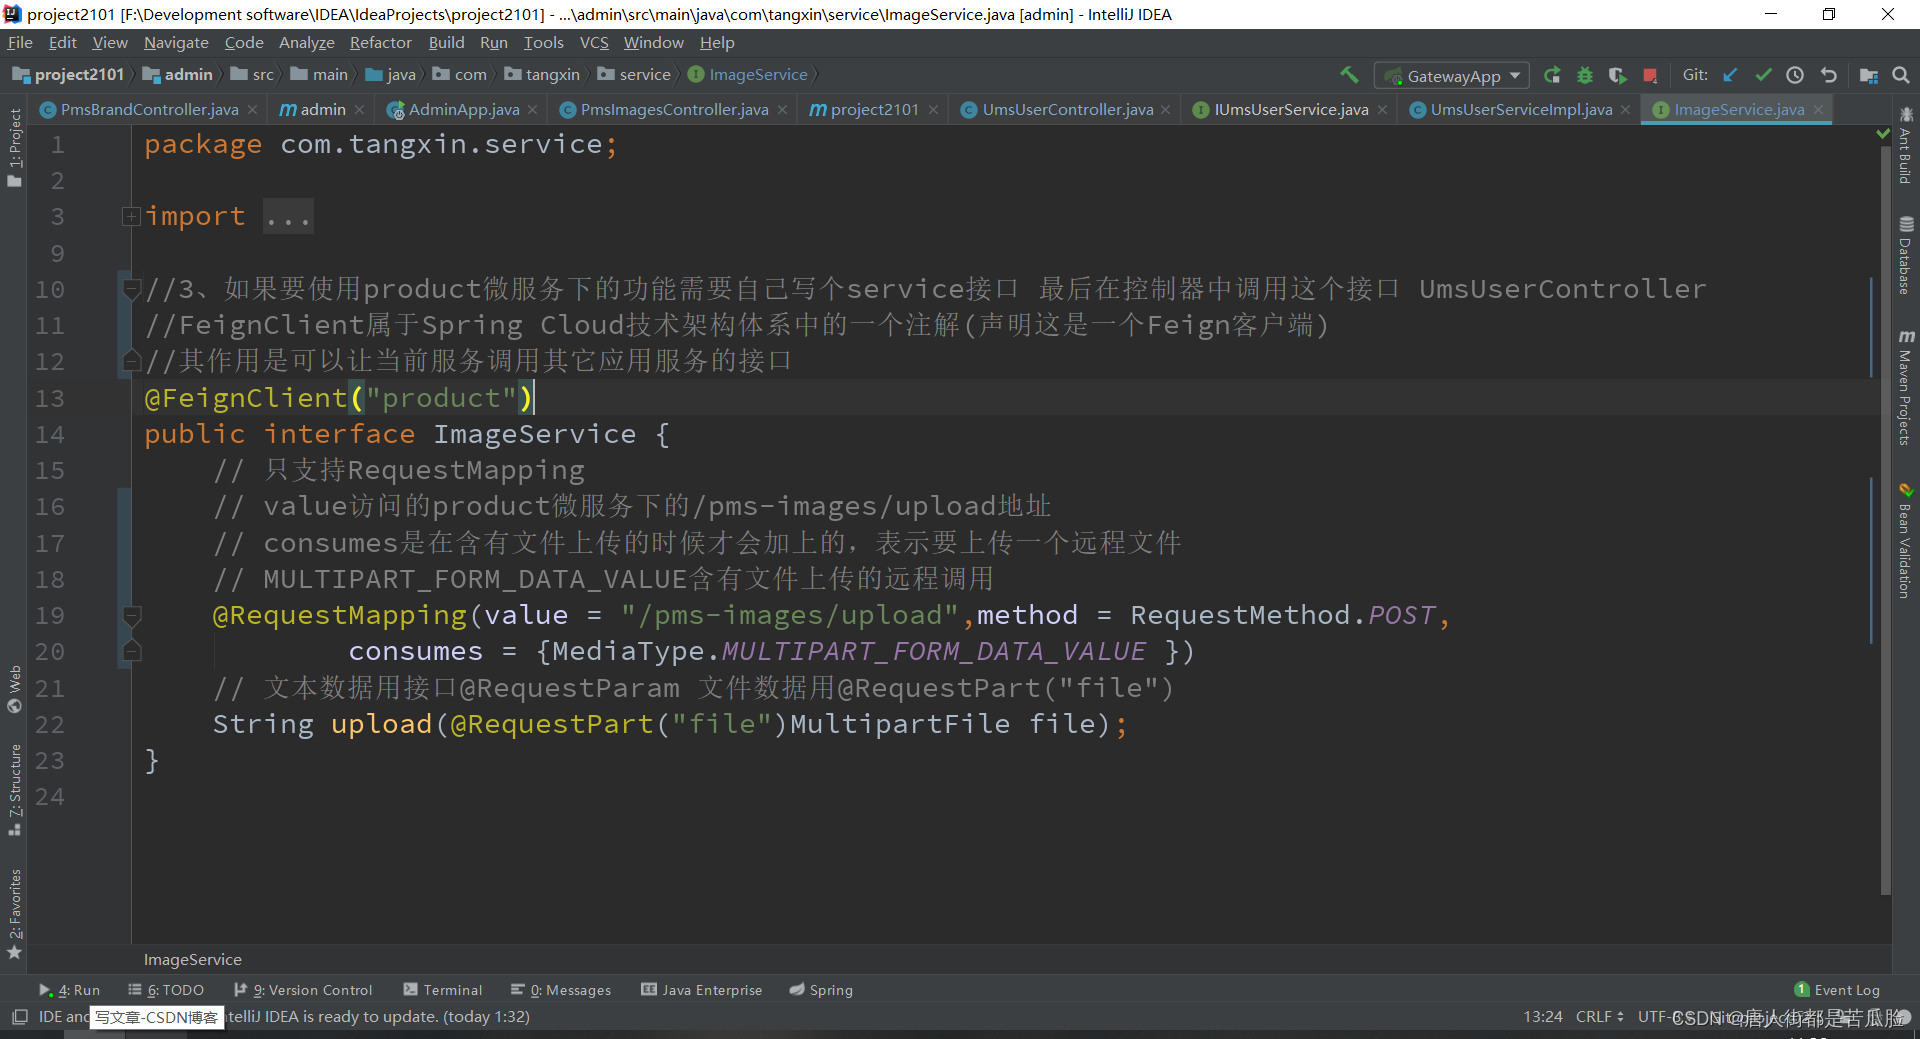Show Git history clock icon
Viewport: 1920px width, 1039px height.
pyautogui.click(x=1795, y=75)
